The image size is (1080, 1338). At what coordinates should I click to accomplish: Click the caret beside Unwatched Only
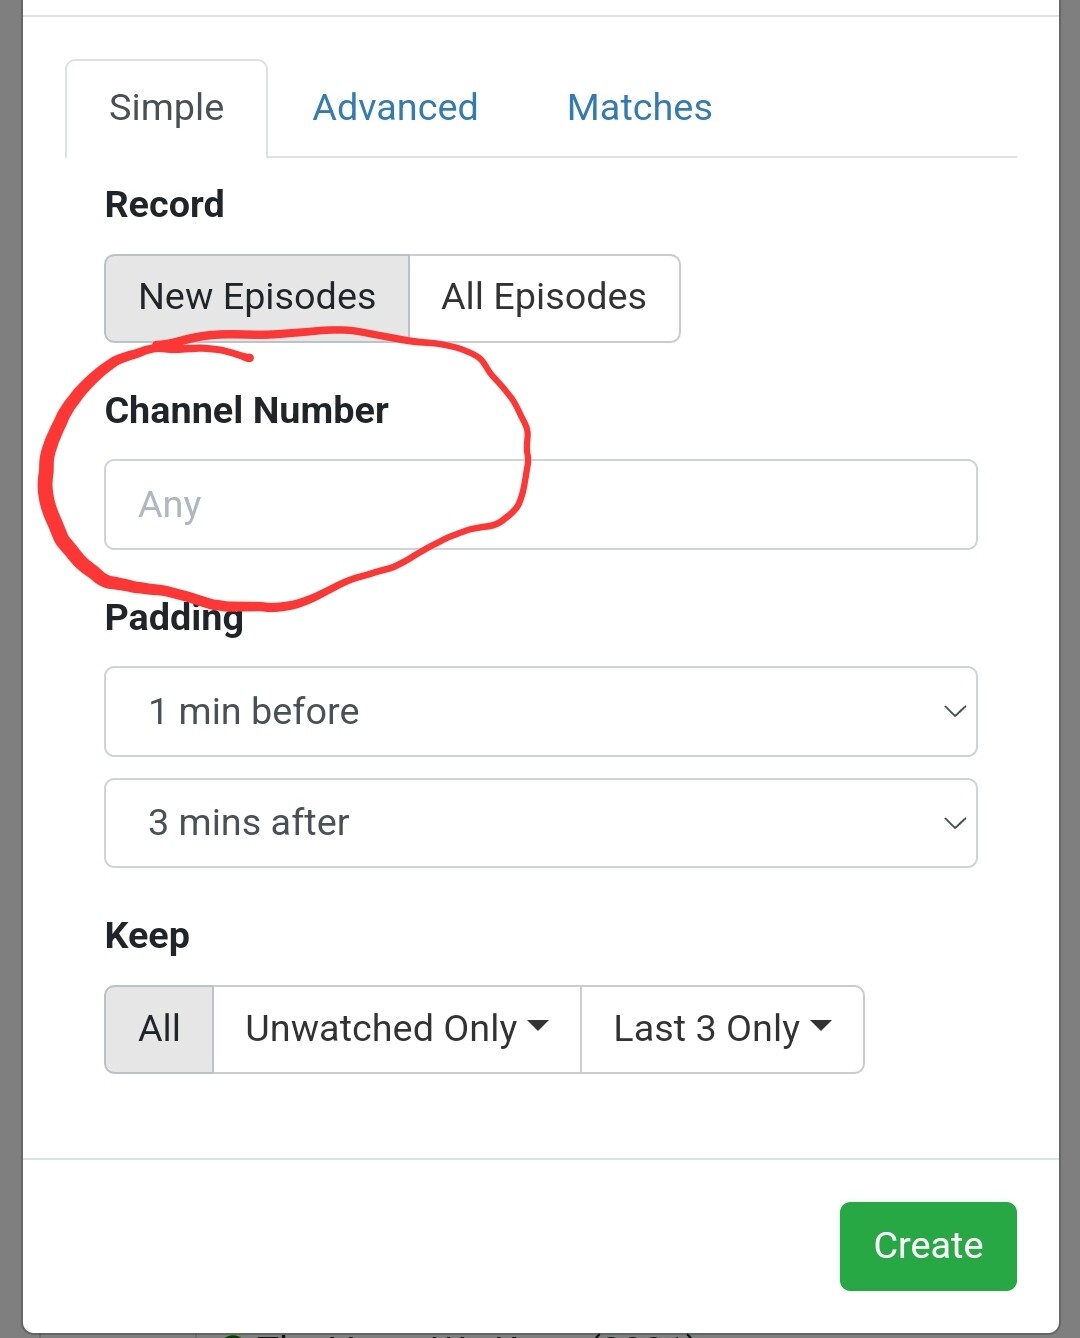coord(538,1026)
